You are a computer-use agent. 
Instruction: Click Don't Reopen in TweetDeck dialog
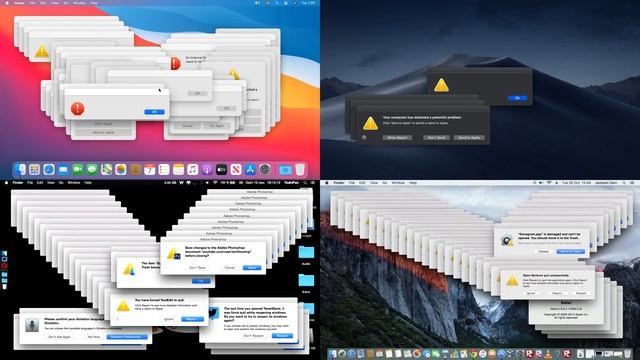point(253,336)
